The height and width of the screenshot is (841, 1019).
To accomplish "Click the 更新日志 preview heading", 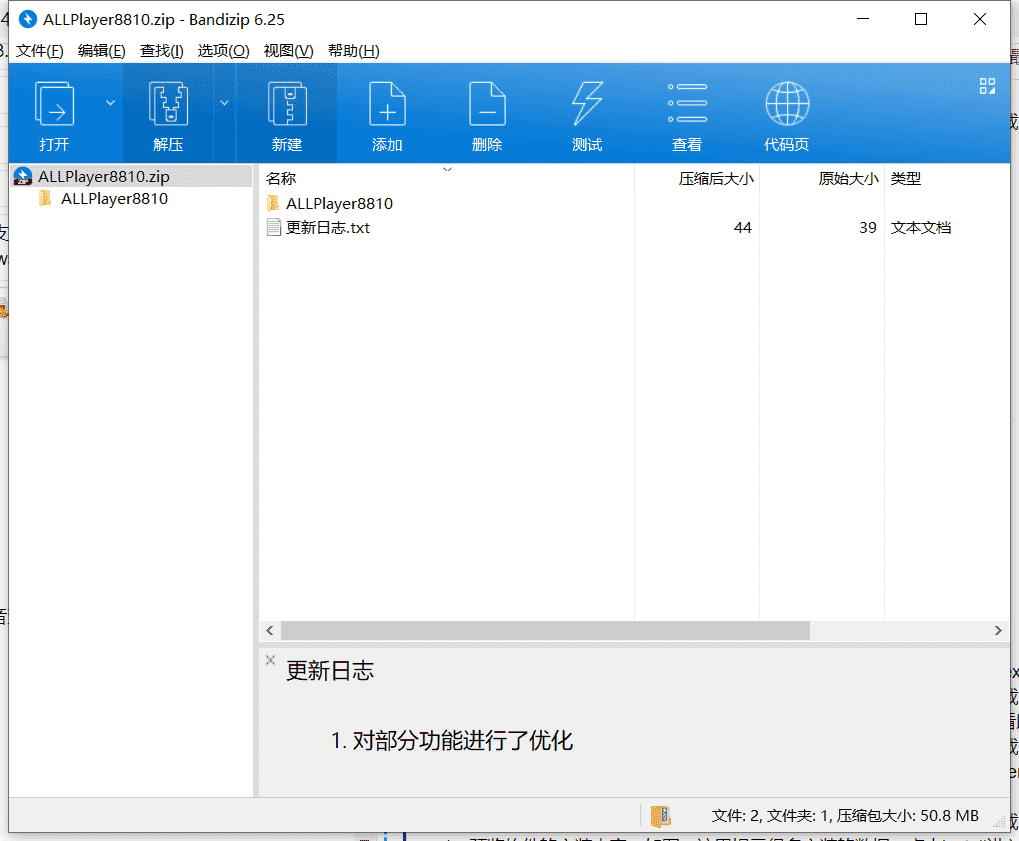I will point(330,671).
